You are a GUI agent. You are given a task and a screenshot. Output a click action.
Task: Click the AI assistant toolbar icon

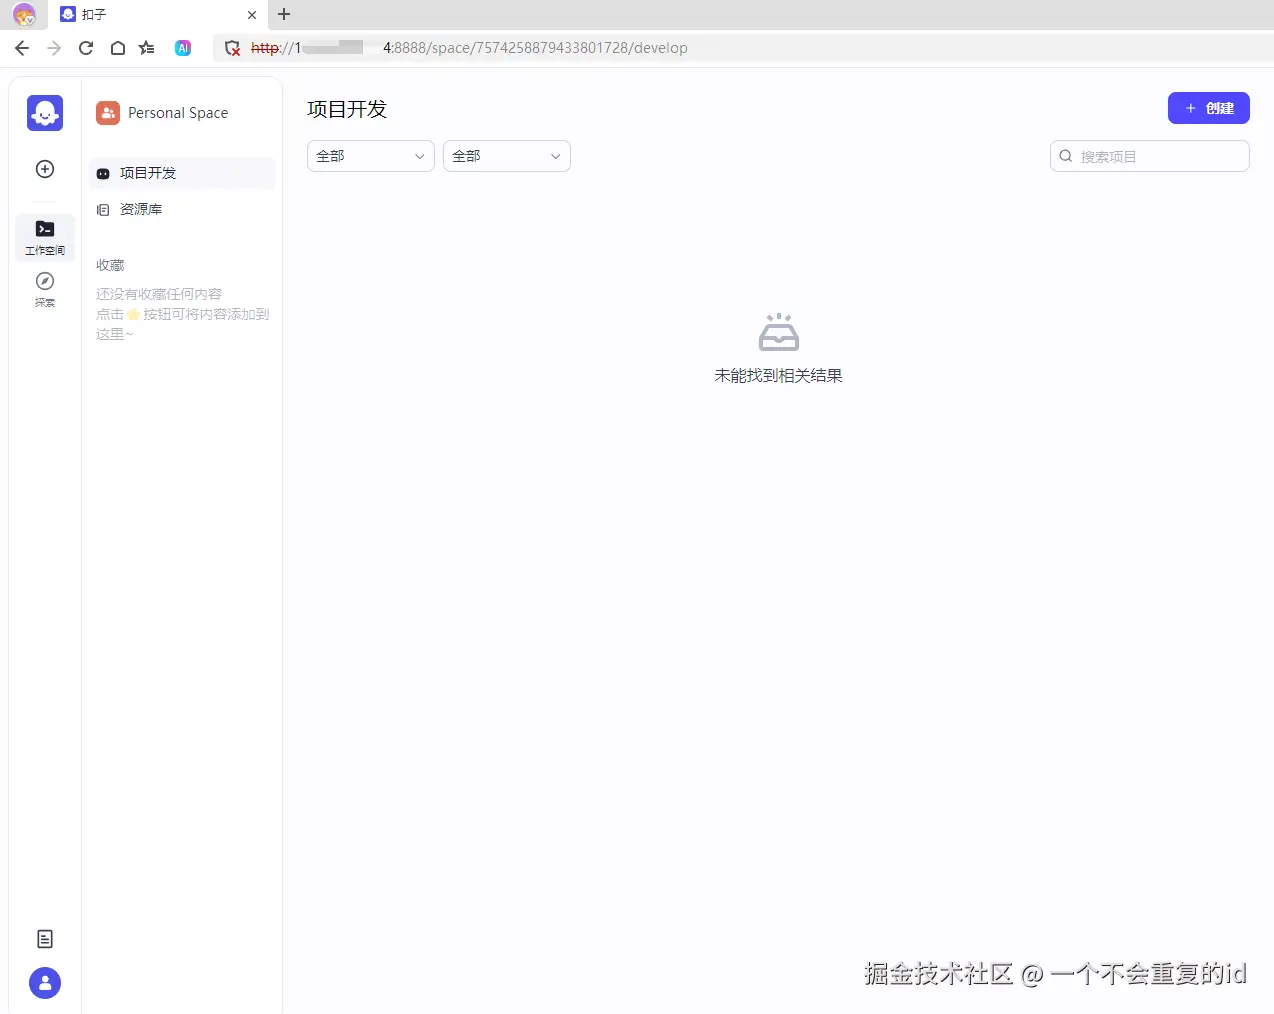click(183, 48)
